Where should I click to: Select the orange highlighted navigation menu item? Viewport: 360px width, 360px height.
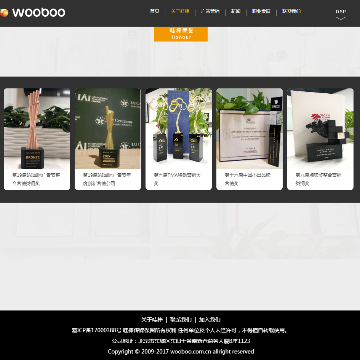pos(180,11)
